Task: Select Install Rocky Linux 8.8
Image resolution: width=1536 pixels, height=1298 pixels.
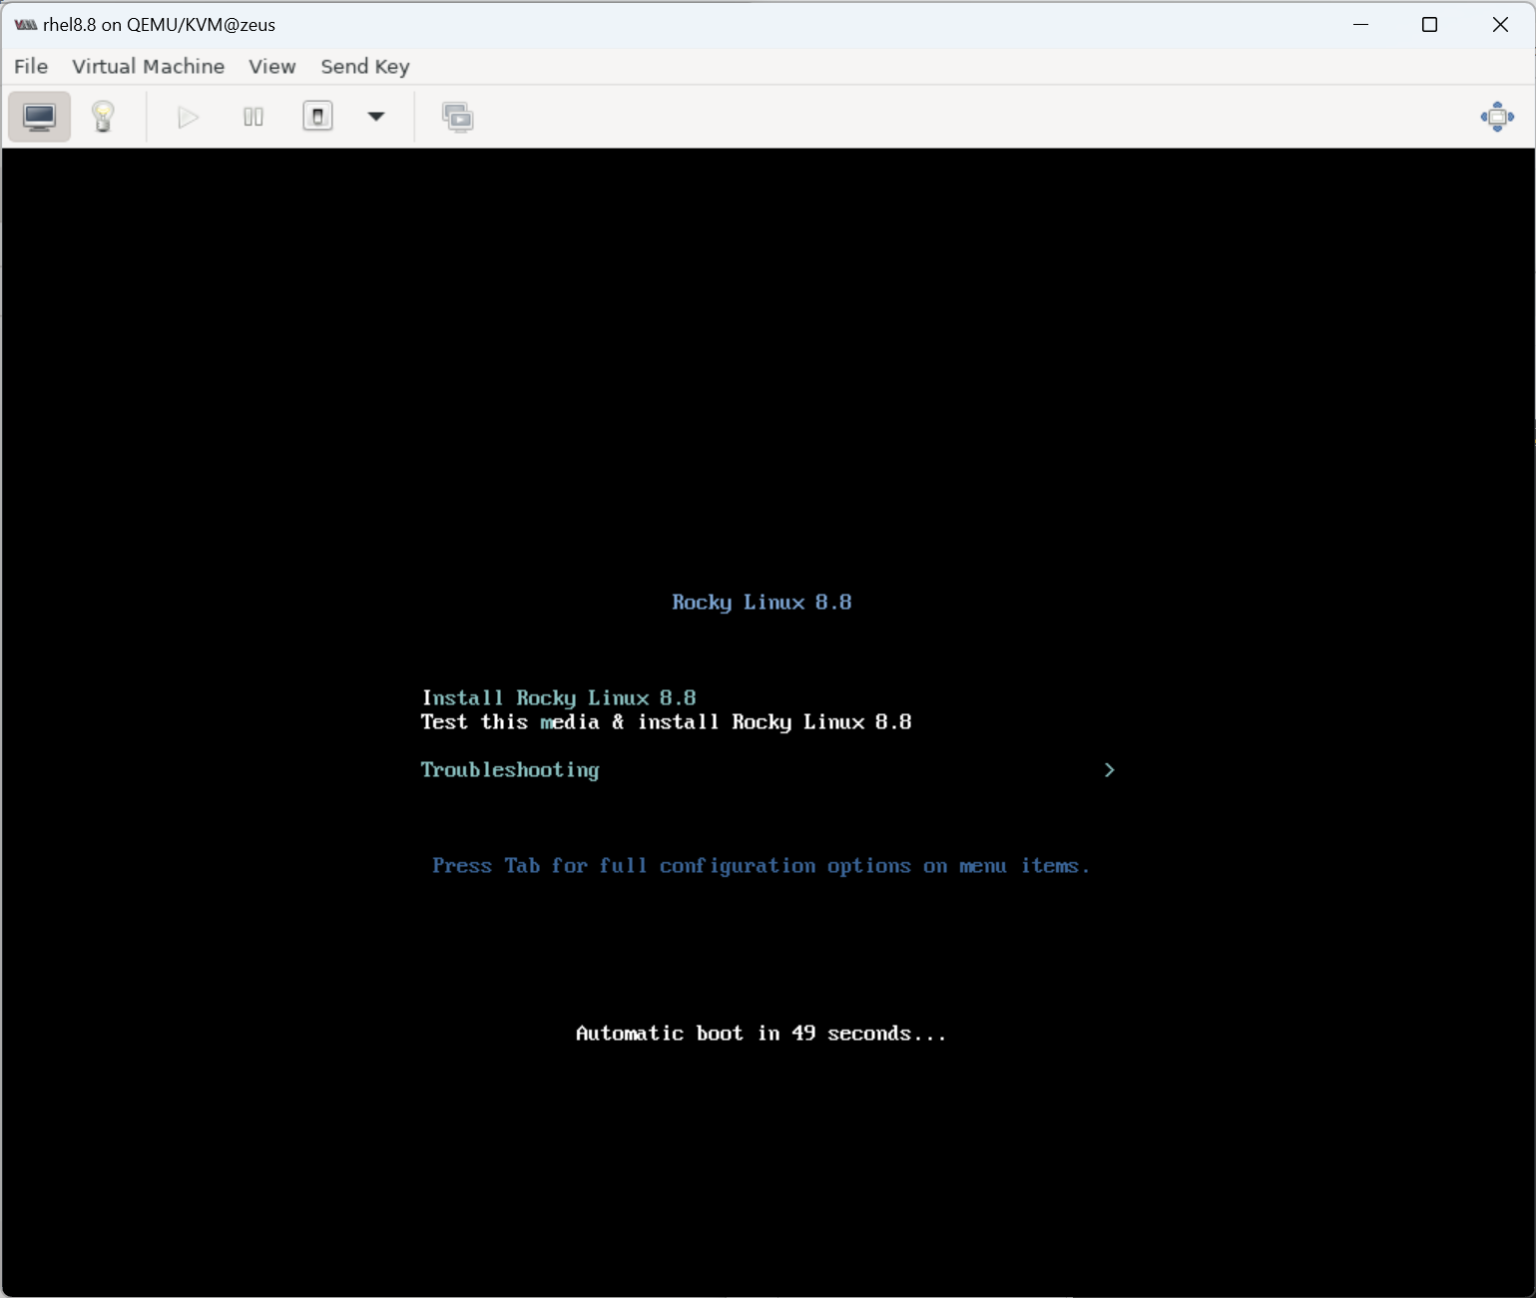Action: (558, 697)
